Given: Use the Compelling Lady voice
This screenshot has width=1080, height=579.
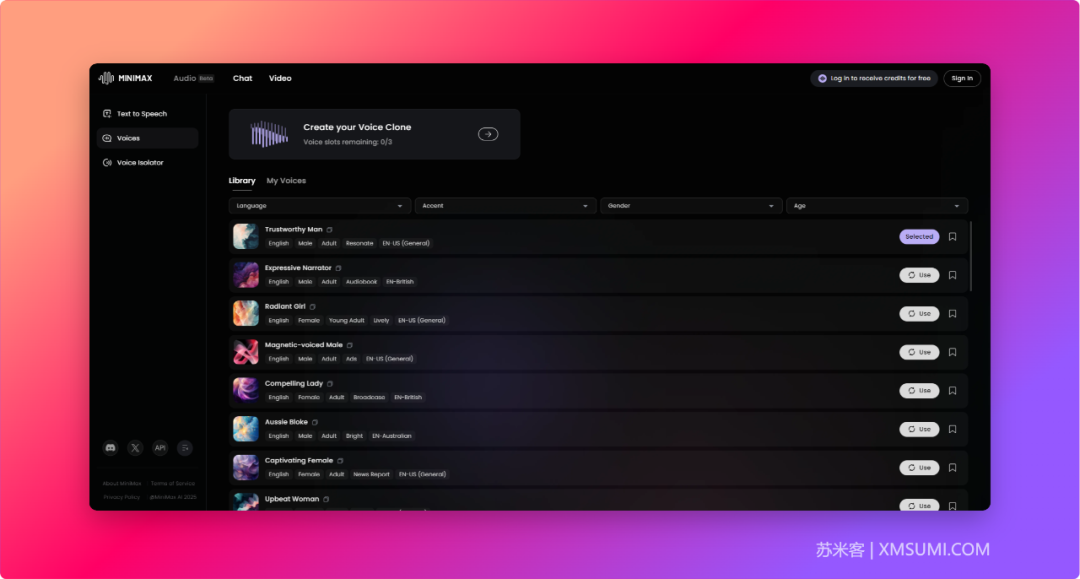Looking at the screenshot, I should point(919,391).
